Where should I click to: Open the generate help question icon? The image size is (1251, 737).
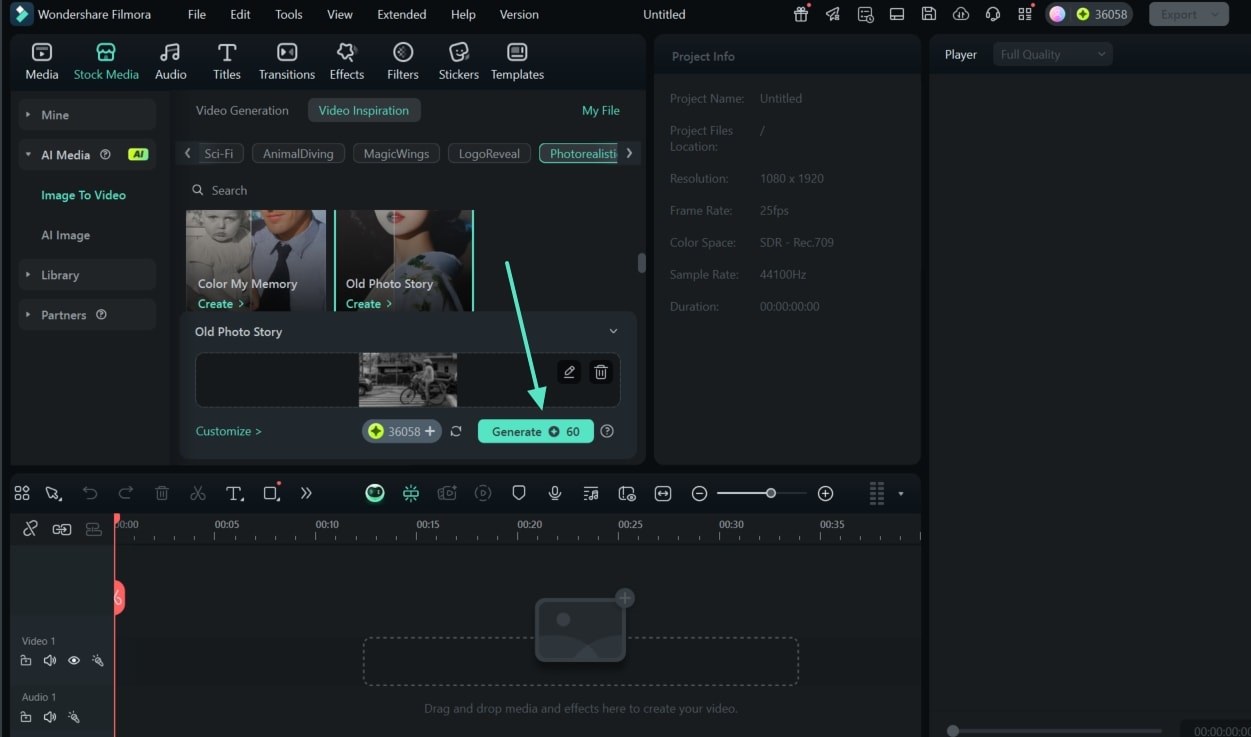click(x=607, y=431)
